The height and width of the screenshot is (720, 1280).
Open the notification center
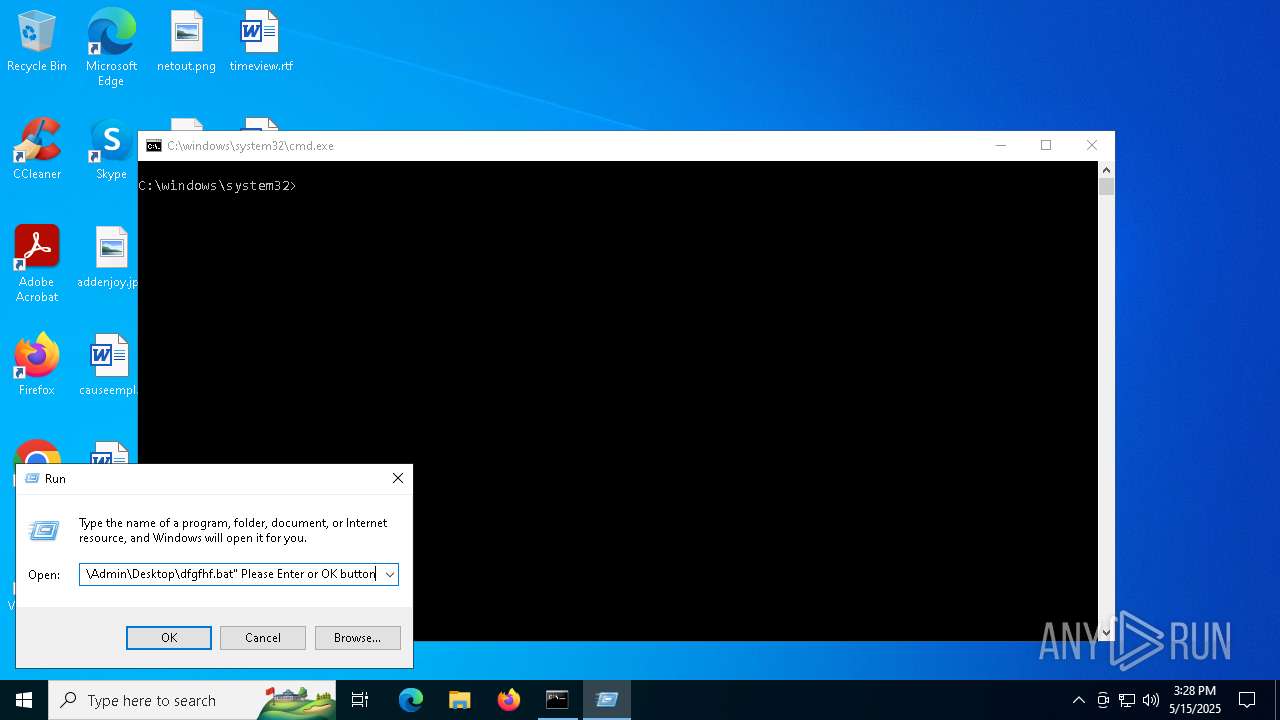(1247, 700)
